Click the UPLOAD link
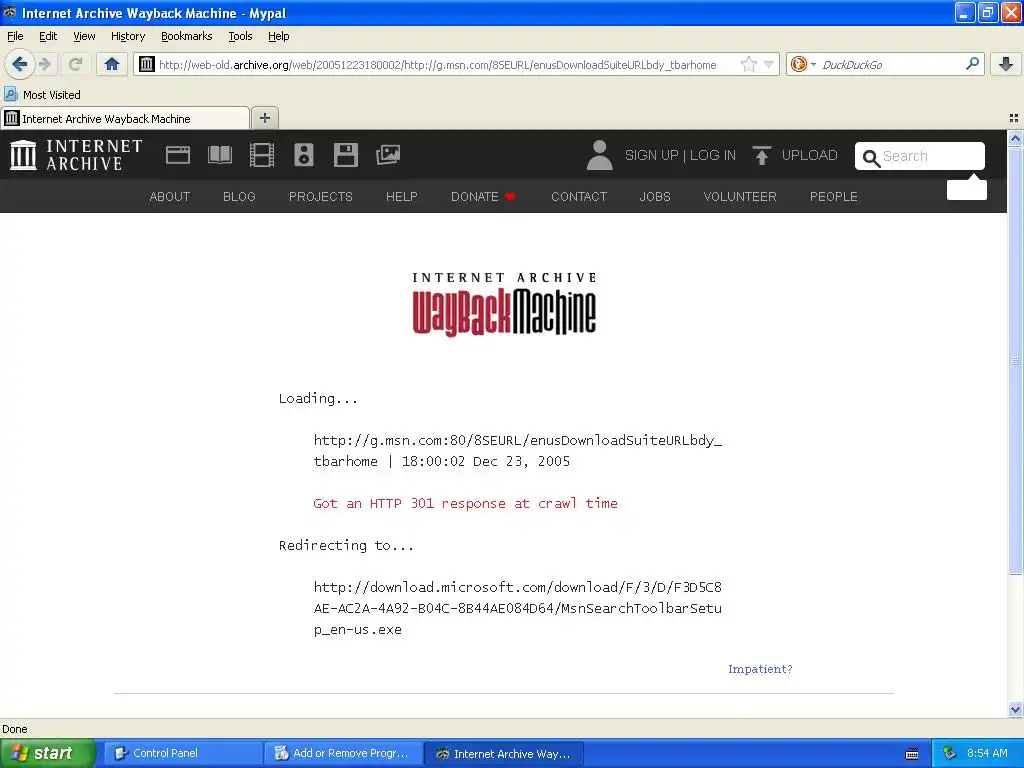1024x768 pixels. (809, 155)
